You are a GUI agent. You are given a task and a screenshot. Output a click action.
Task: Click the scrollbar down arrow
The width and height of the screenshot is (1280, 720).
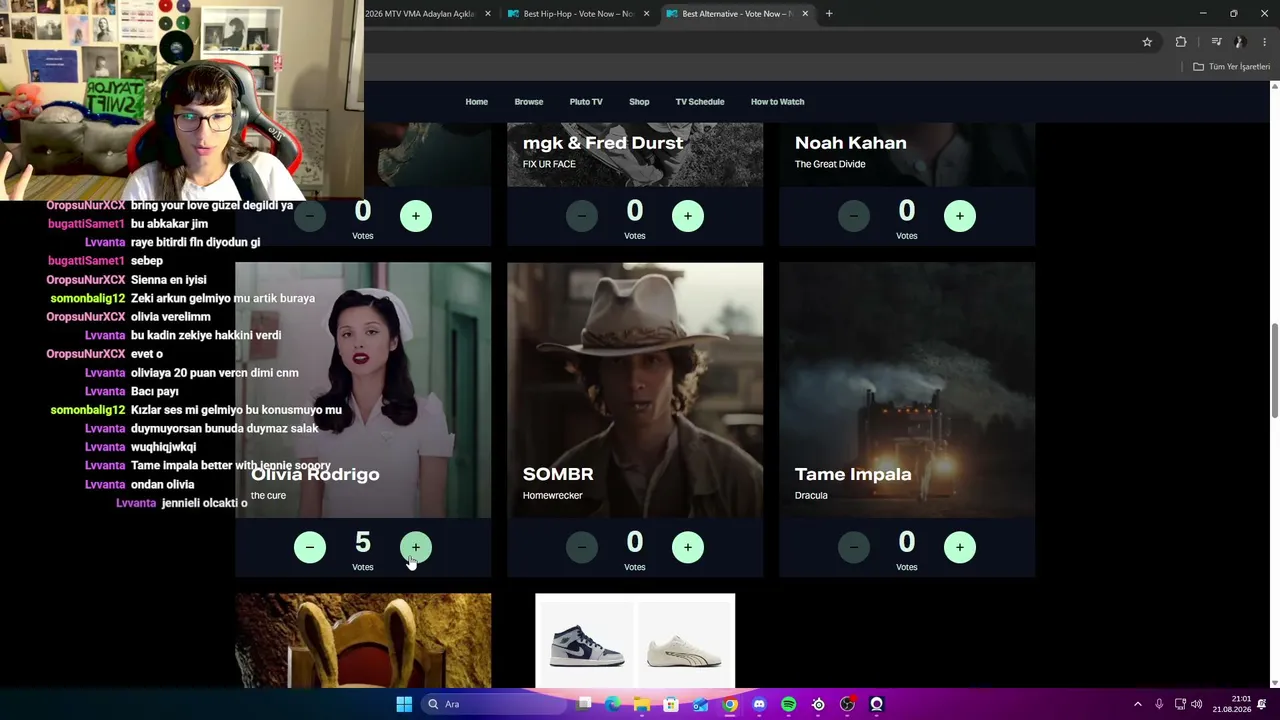(x=1274, y=683)
